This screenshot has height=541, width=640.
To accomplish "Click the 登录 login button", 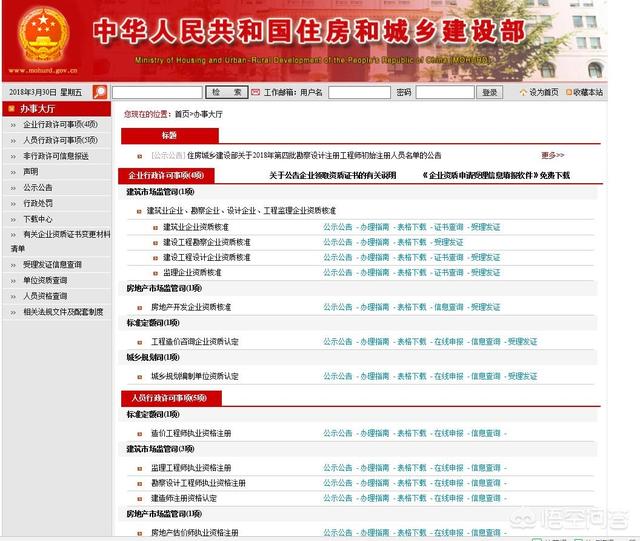I will click(x=489, y=92).
